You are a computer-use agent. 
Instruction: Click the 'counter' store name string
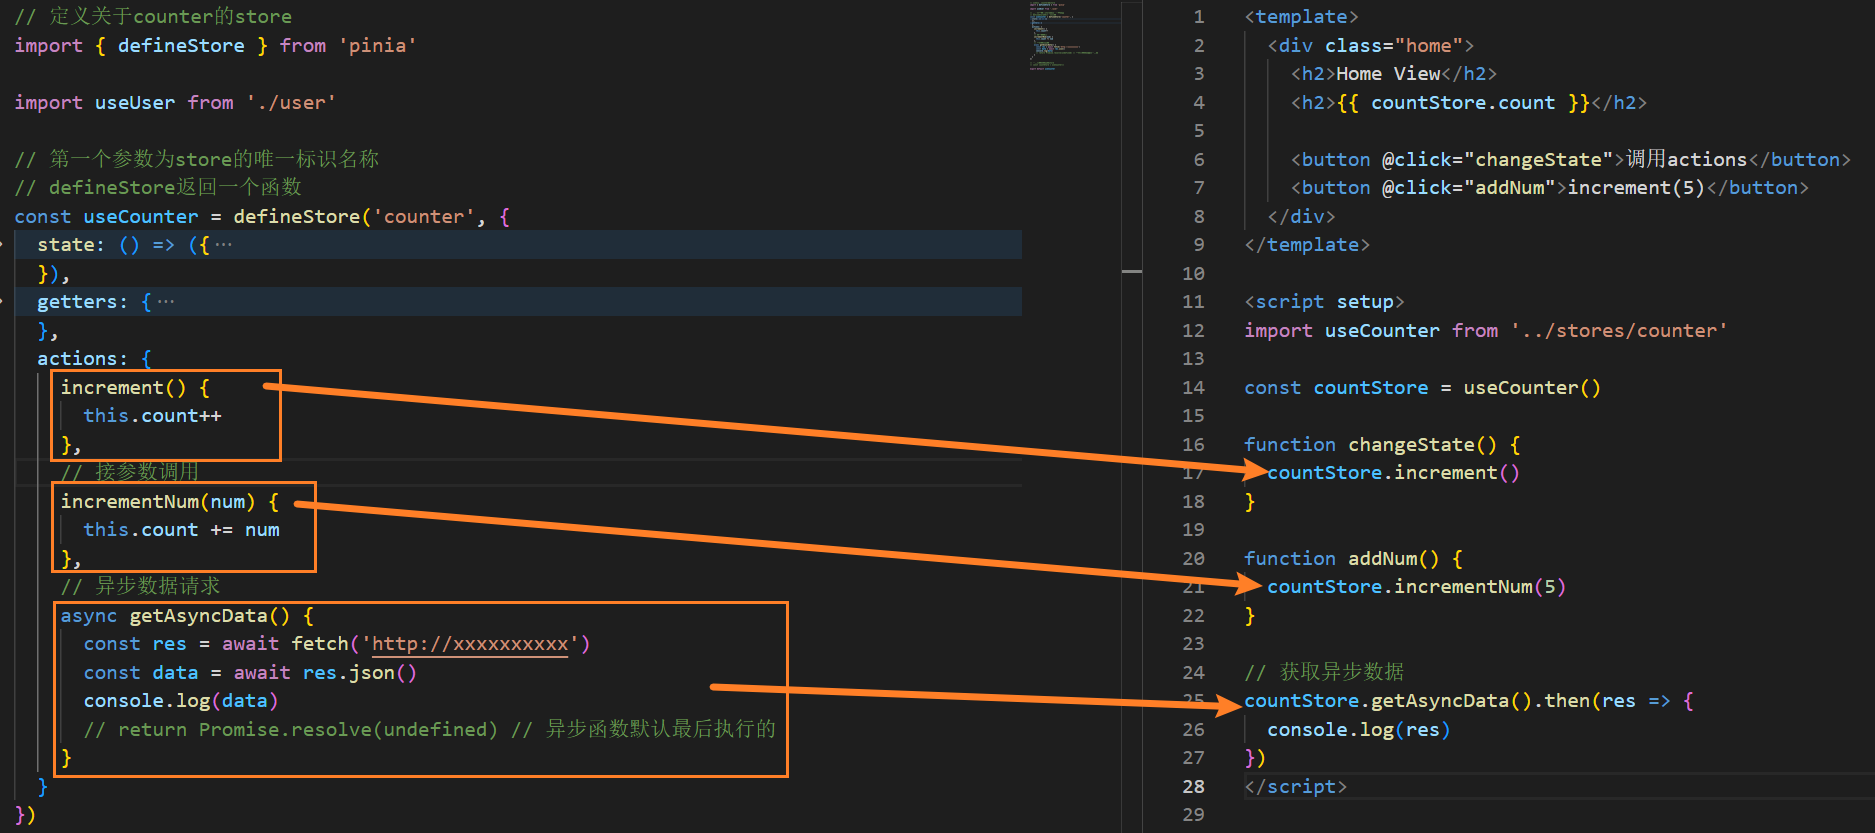424,217
